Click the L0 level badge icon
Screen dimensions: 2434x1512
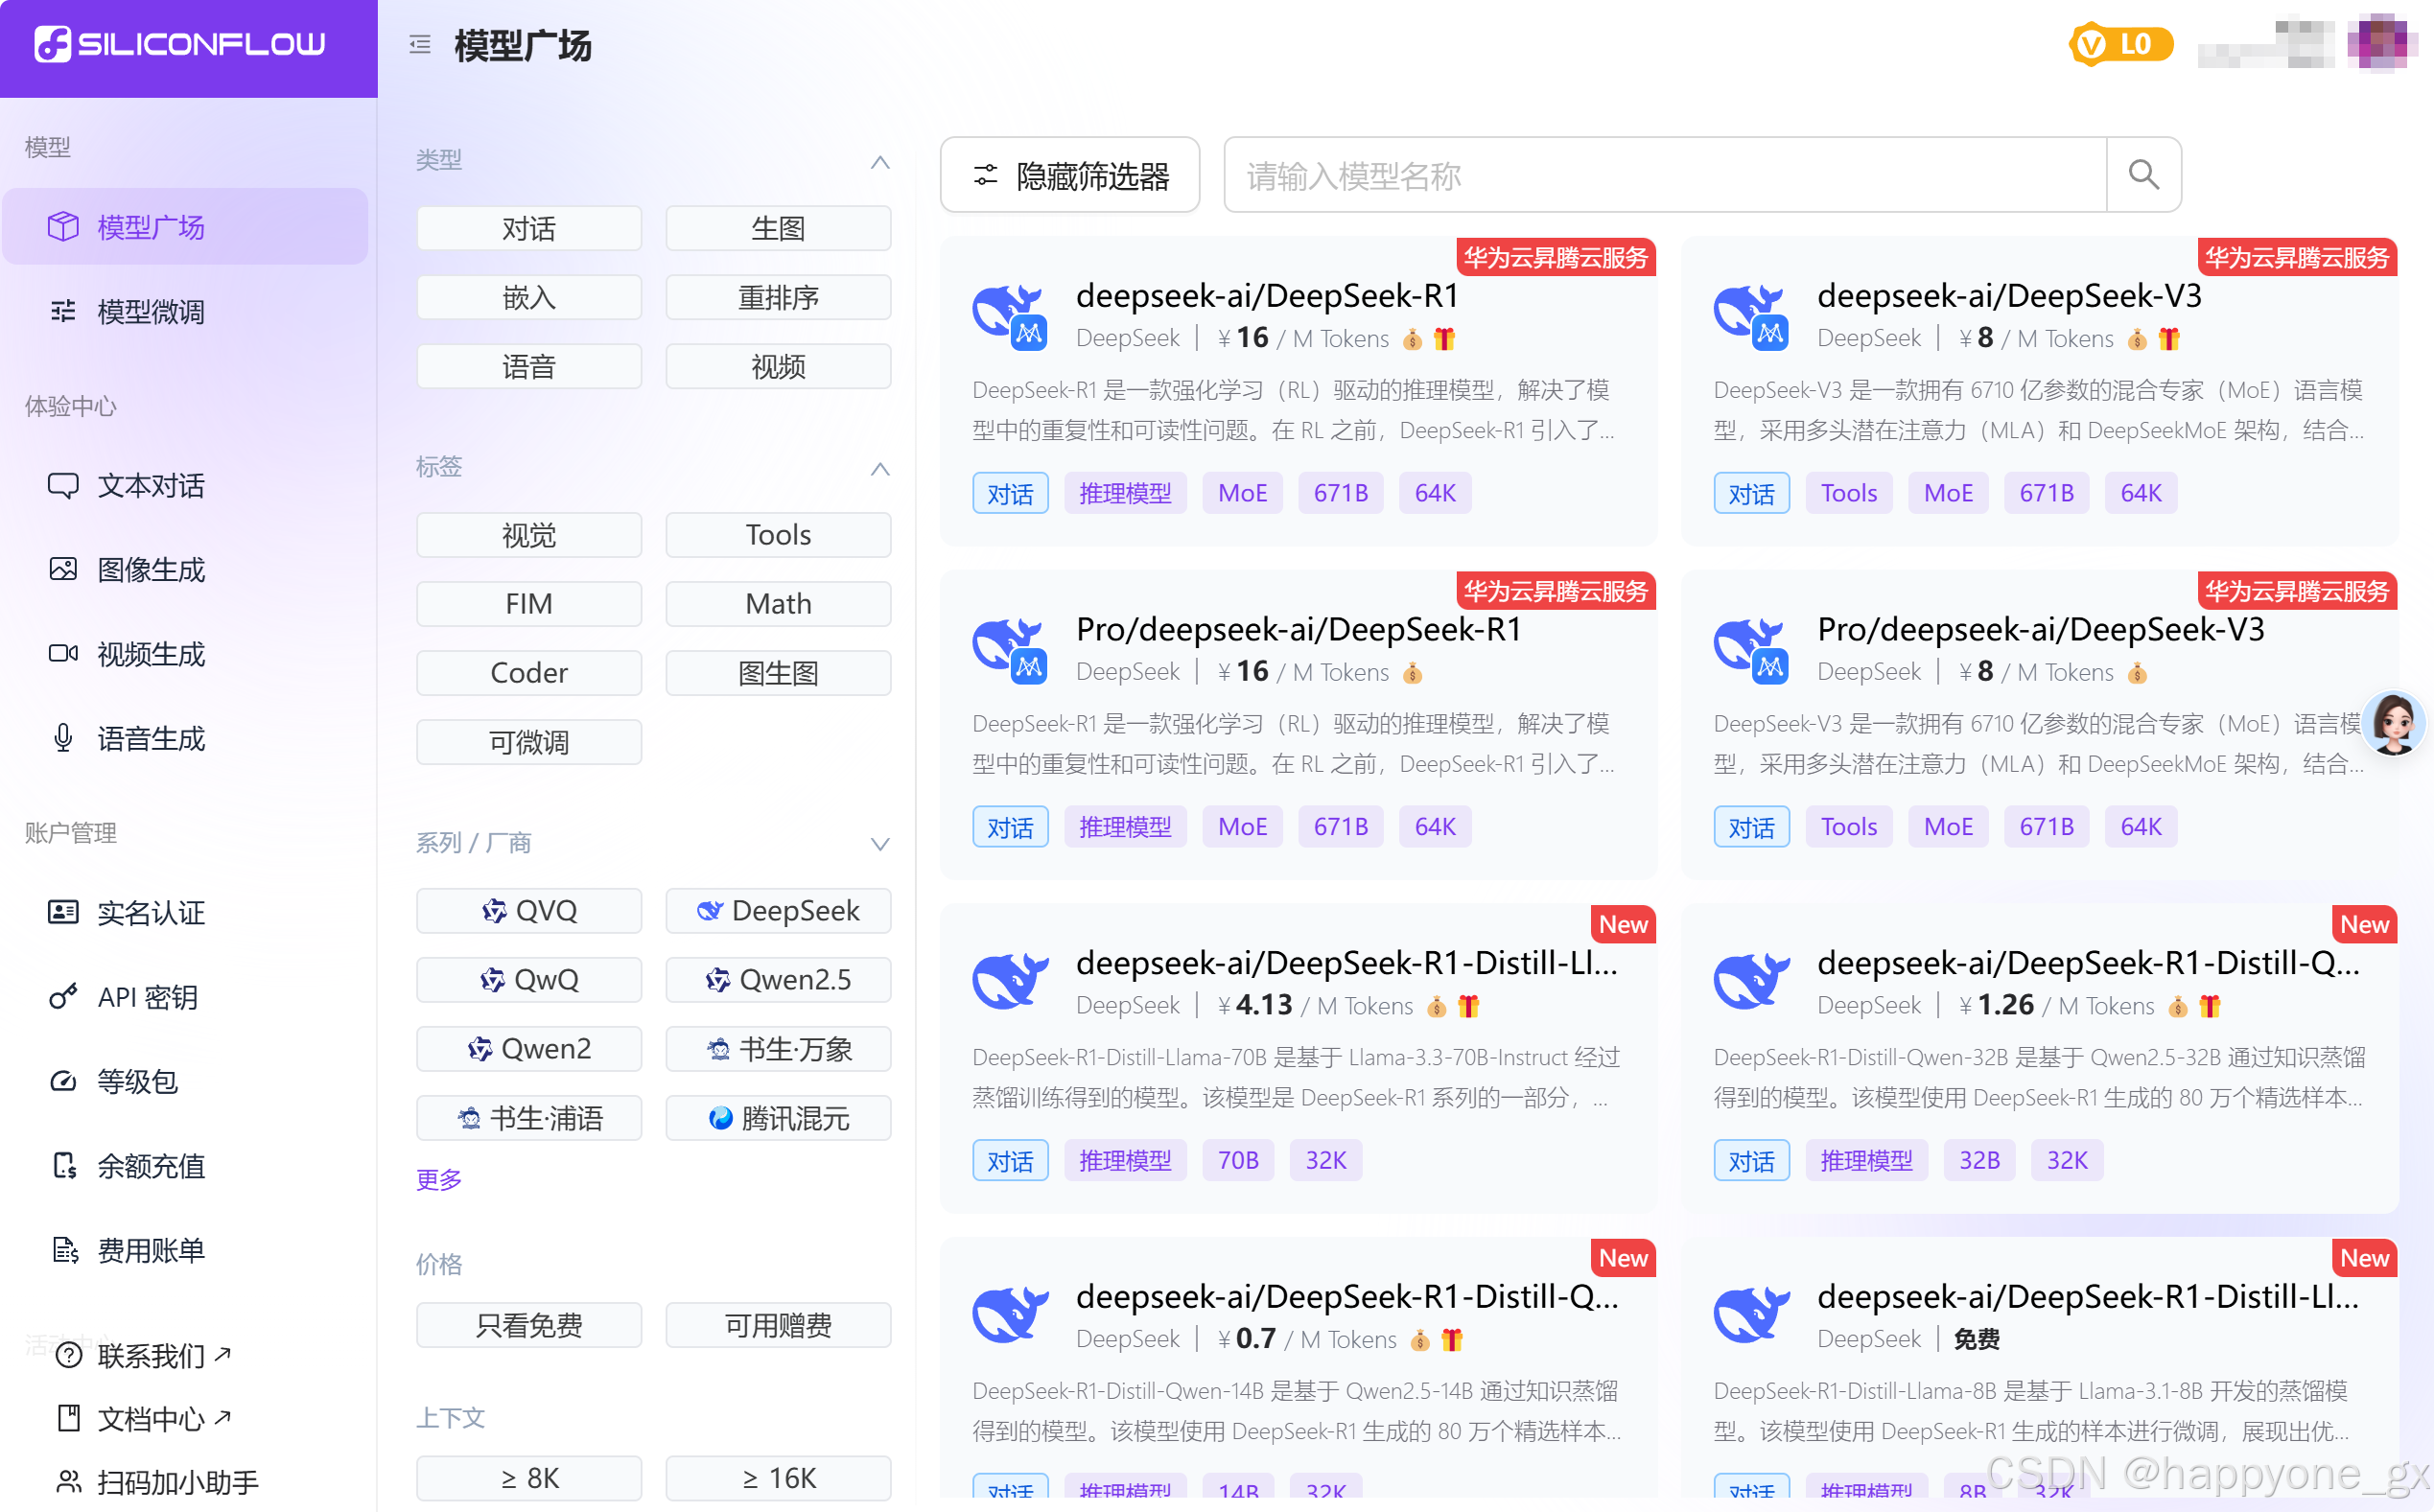2120,45
